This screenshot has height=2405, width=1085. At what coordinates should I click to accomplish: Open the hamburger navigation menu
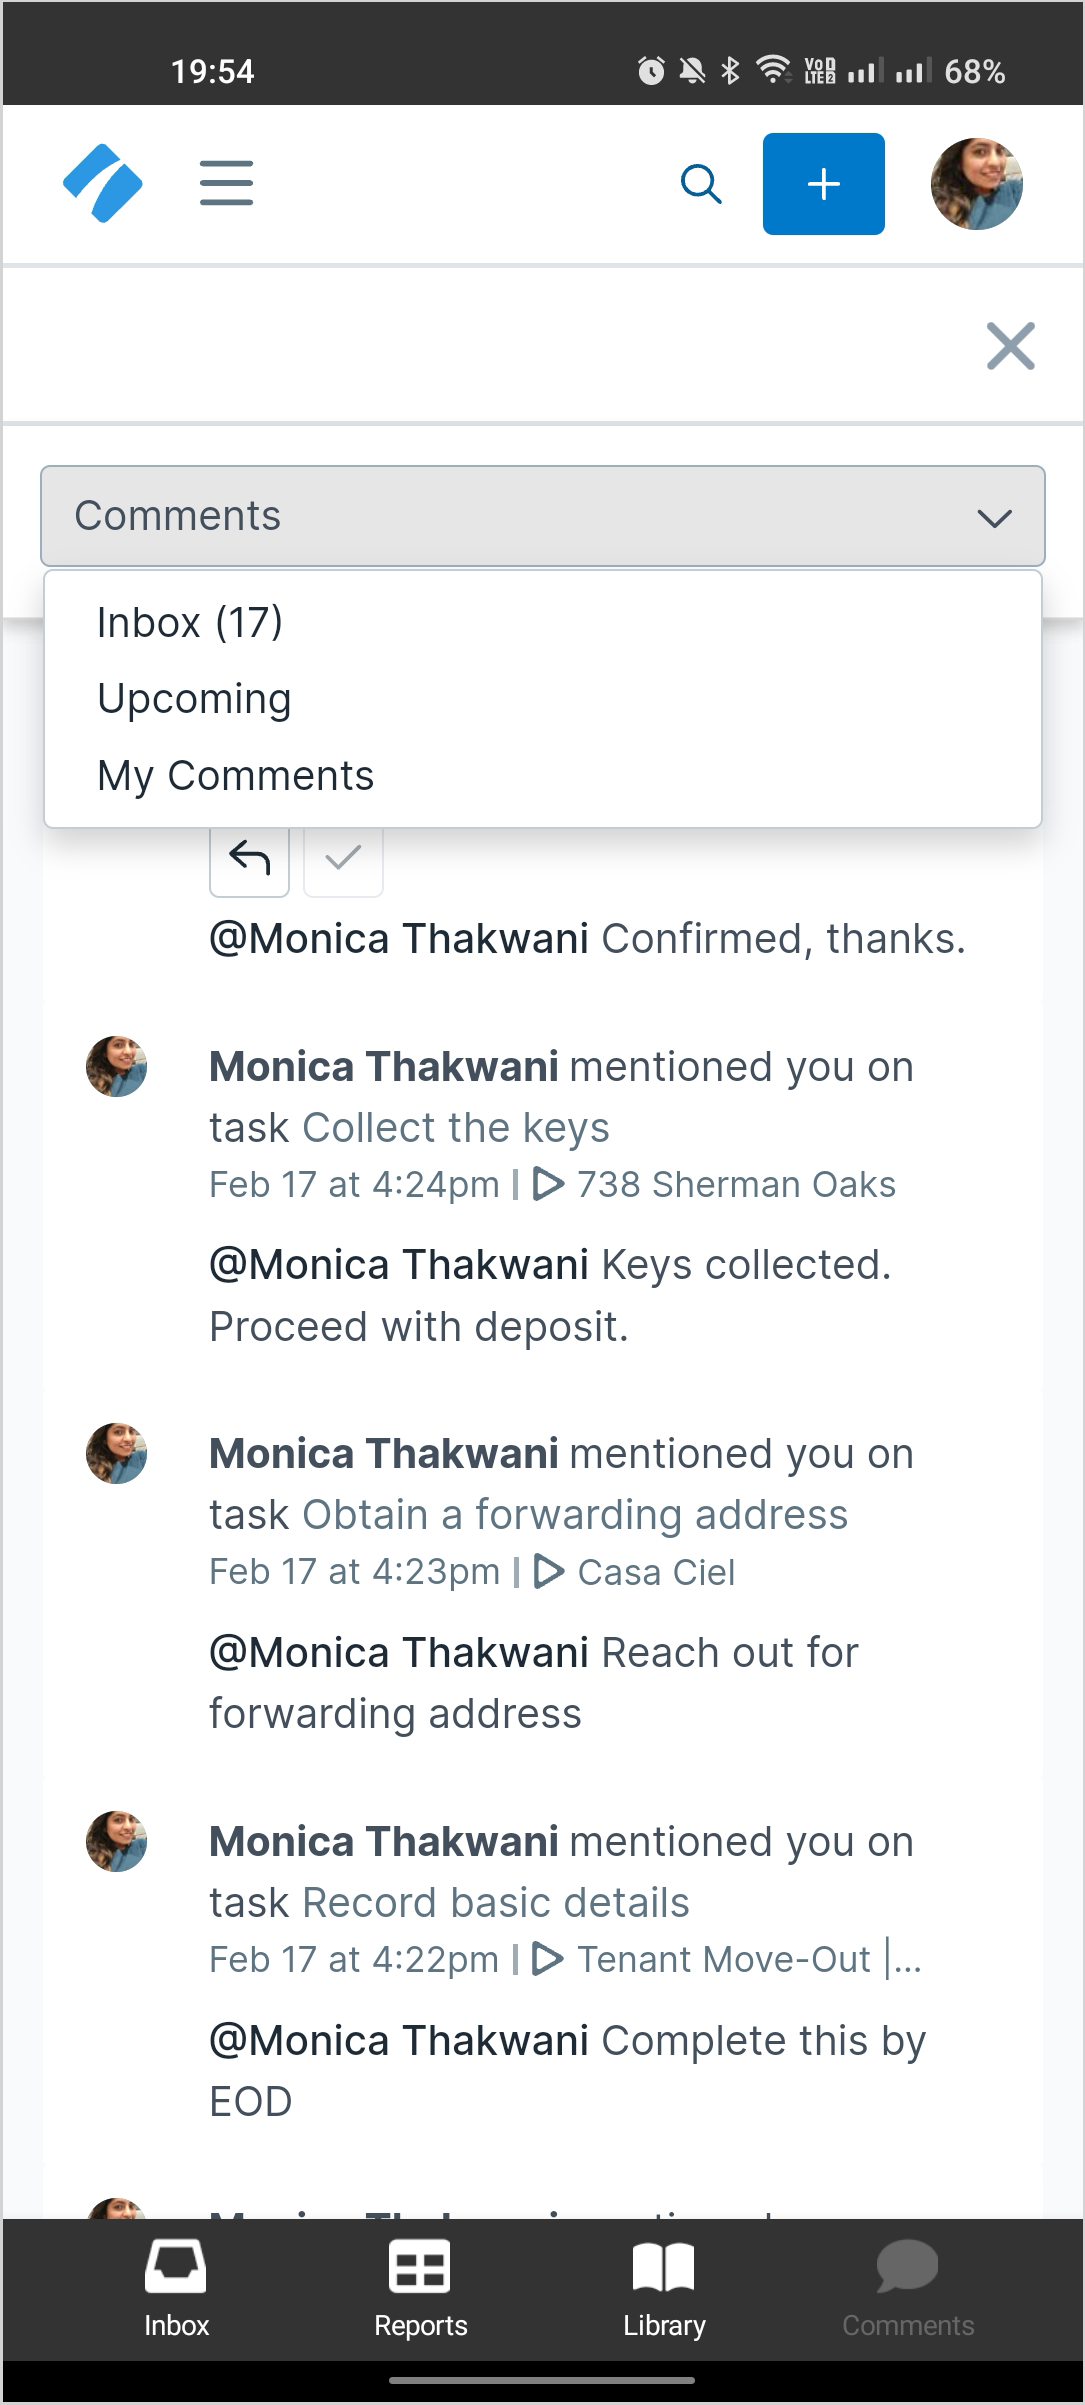(x=226, y=183)
